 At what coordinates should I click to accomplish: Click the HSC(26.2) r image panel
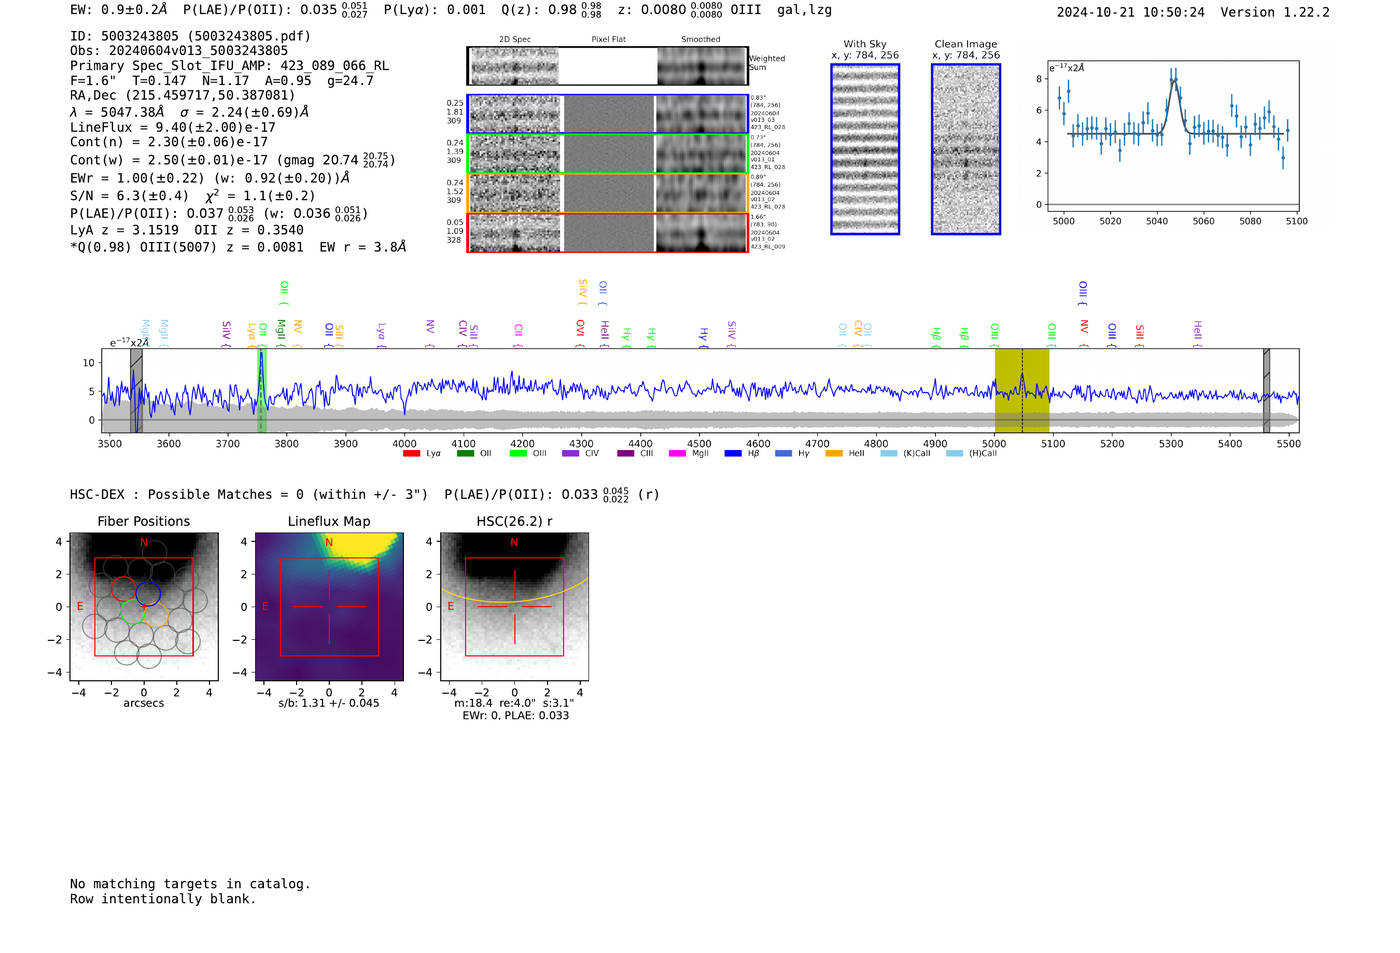tap(514, 607)
